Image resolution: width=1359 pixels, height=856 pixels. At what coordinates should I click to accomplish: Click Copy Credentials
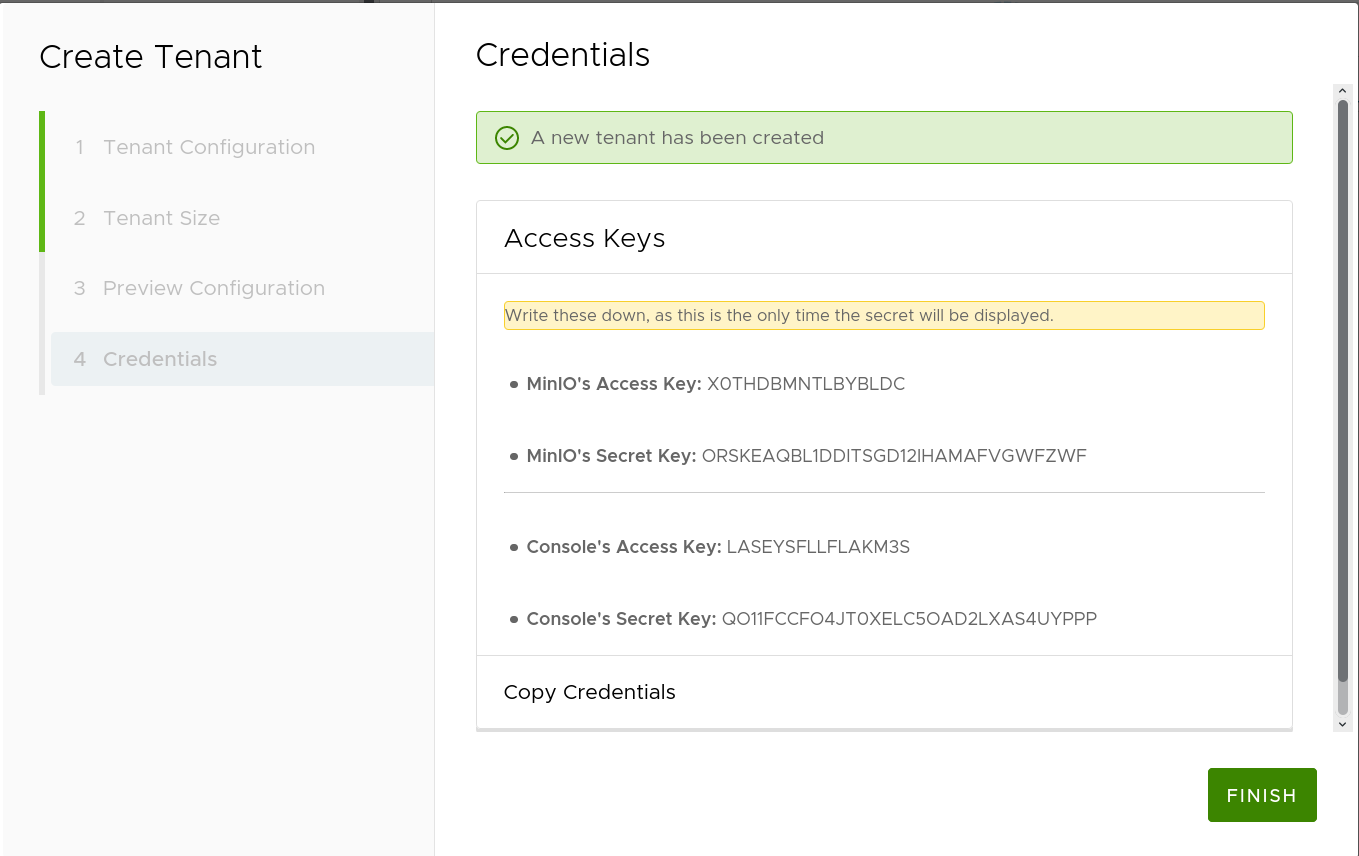pyautogui.click(x=589, y=692)
